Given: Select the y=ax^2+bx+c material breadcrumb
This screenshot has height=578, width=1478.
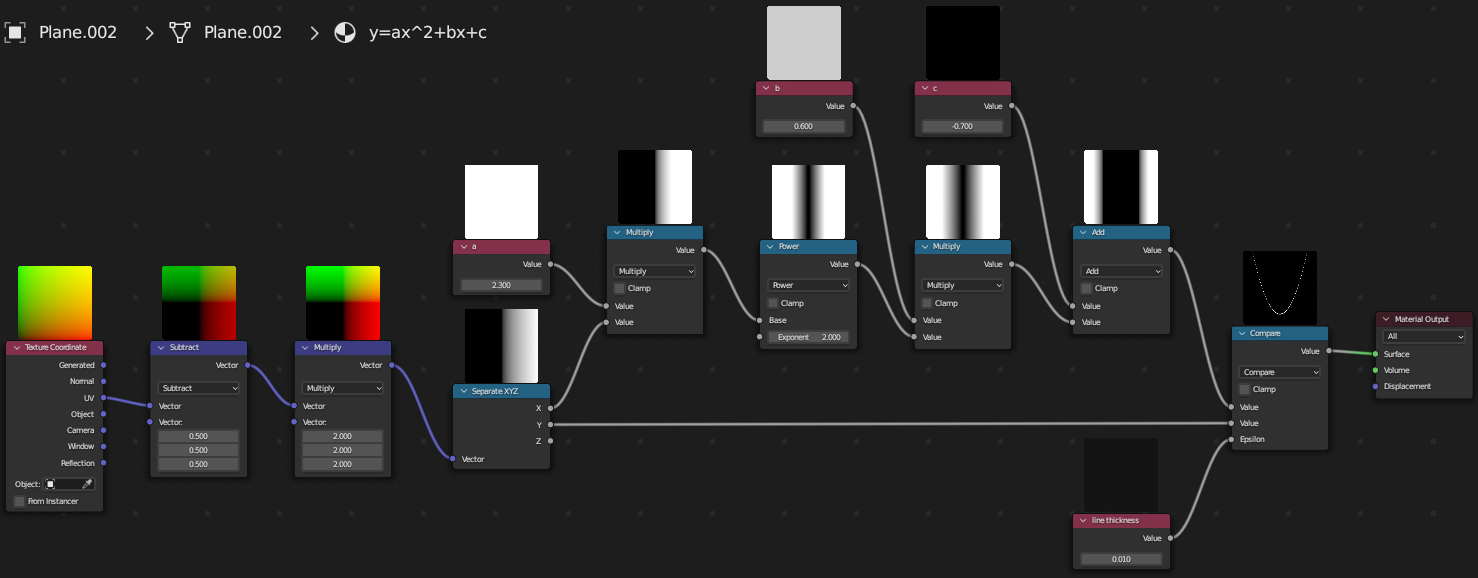Looking at the screenshot, I should [428, 32].
